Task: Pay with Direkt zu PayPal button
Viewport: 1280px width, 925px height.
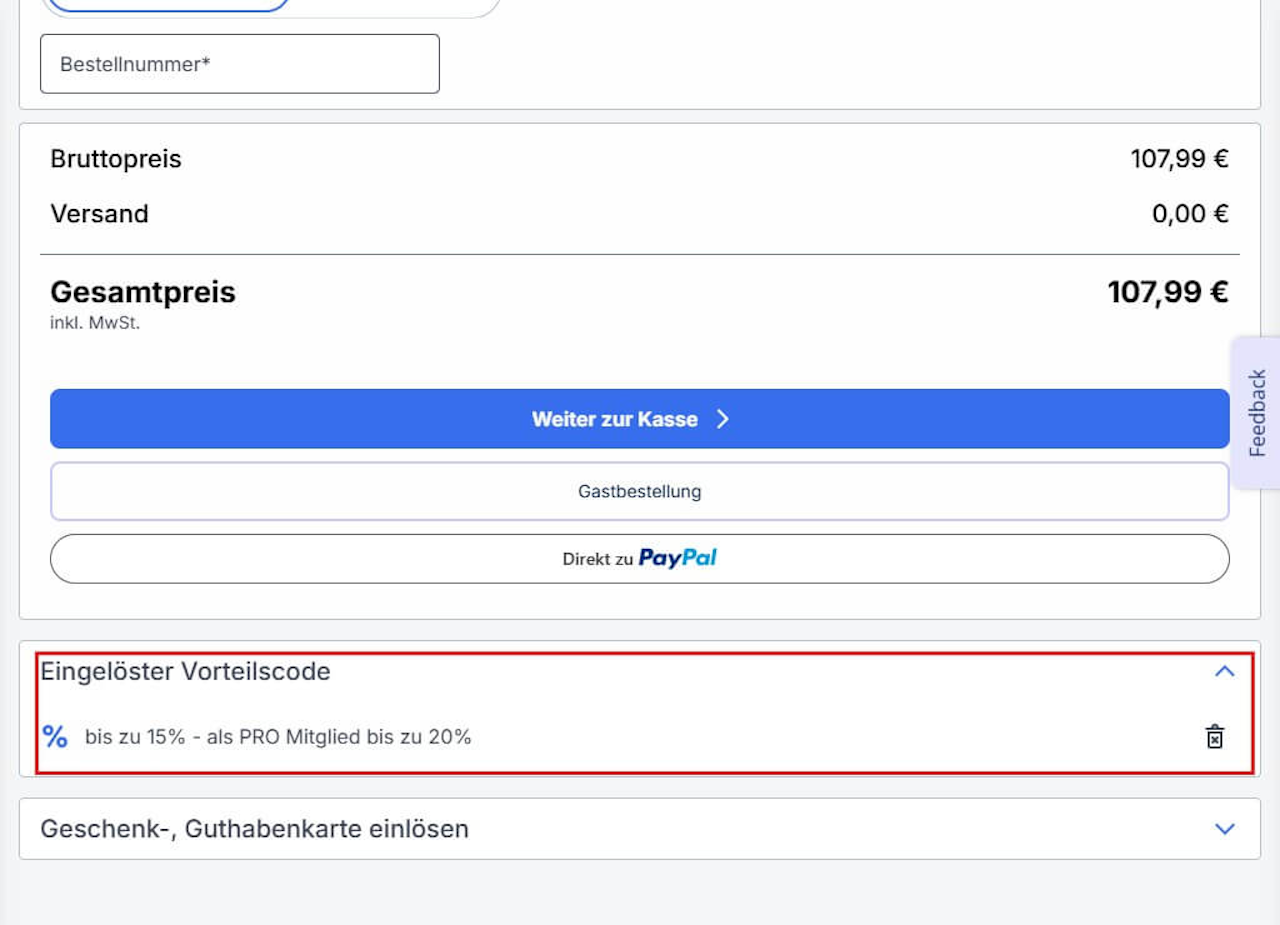Action: tap(640, 559)
